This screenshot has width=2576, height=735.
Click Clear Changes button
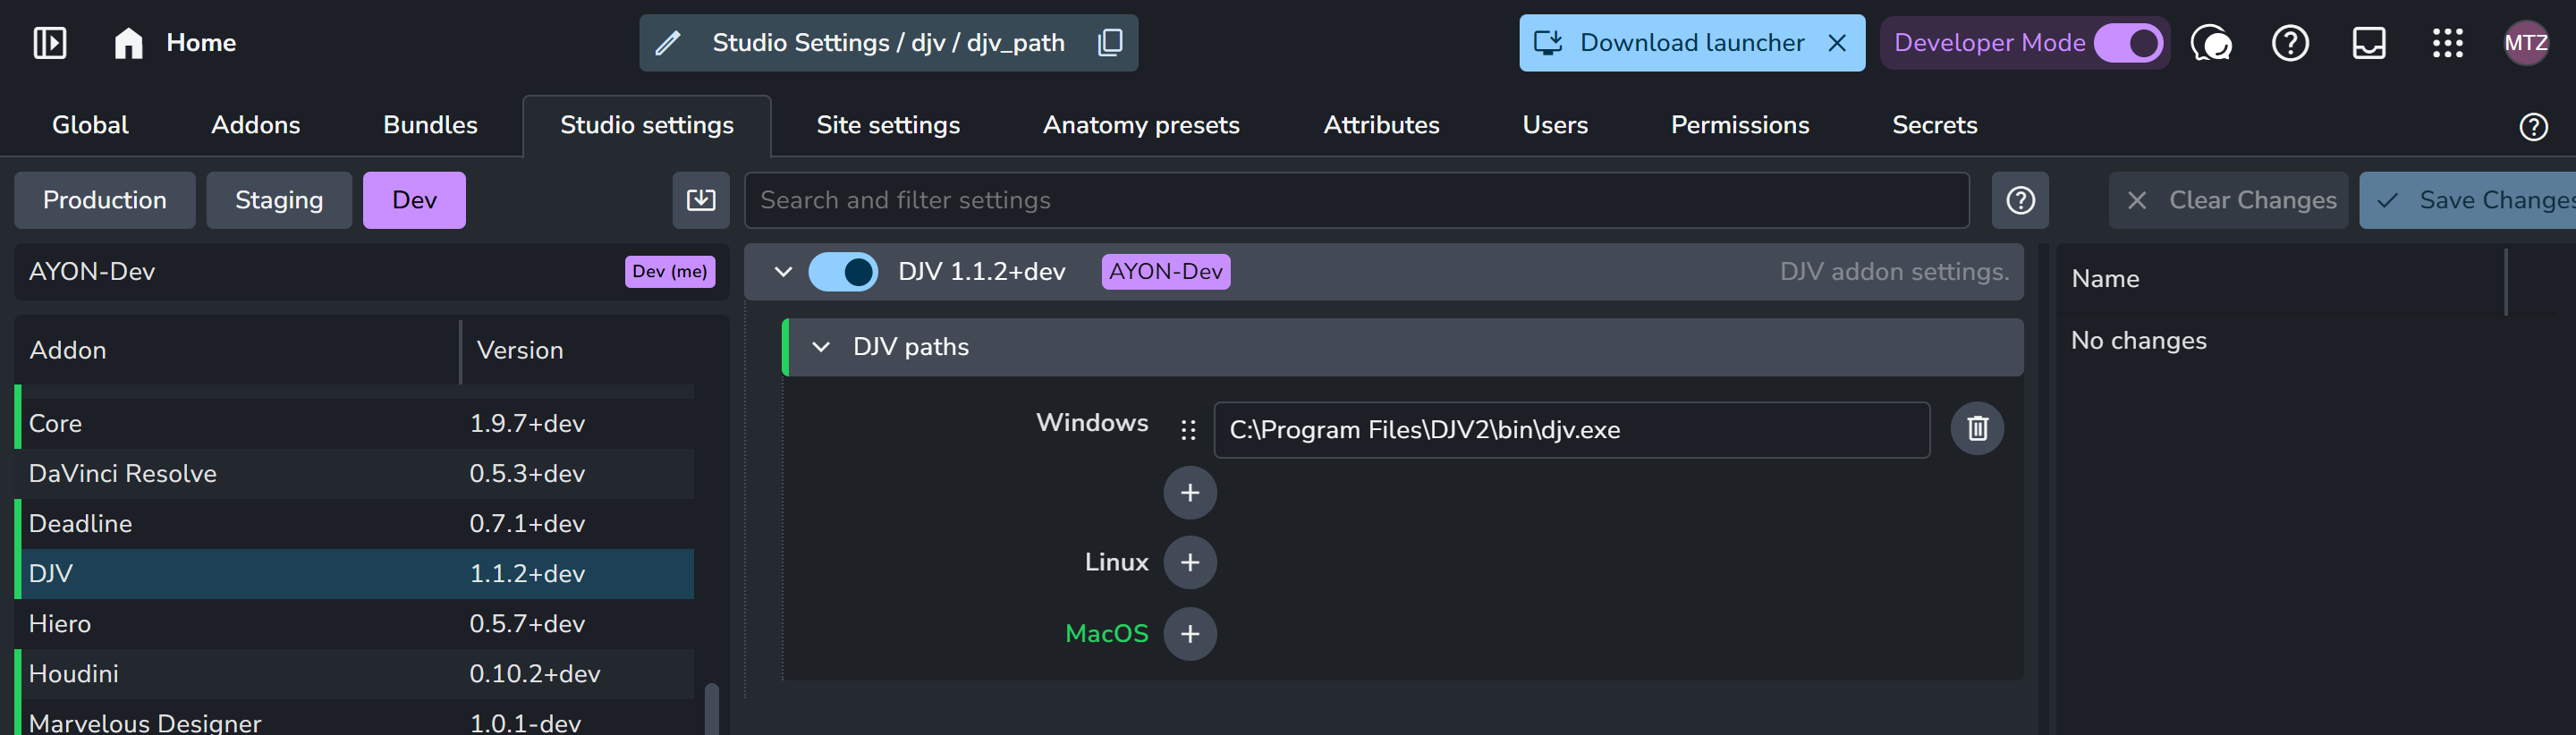[x=2228, y=200]
